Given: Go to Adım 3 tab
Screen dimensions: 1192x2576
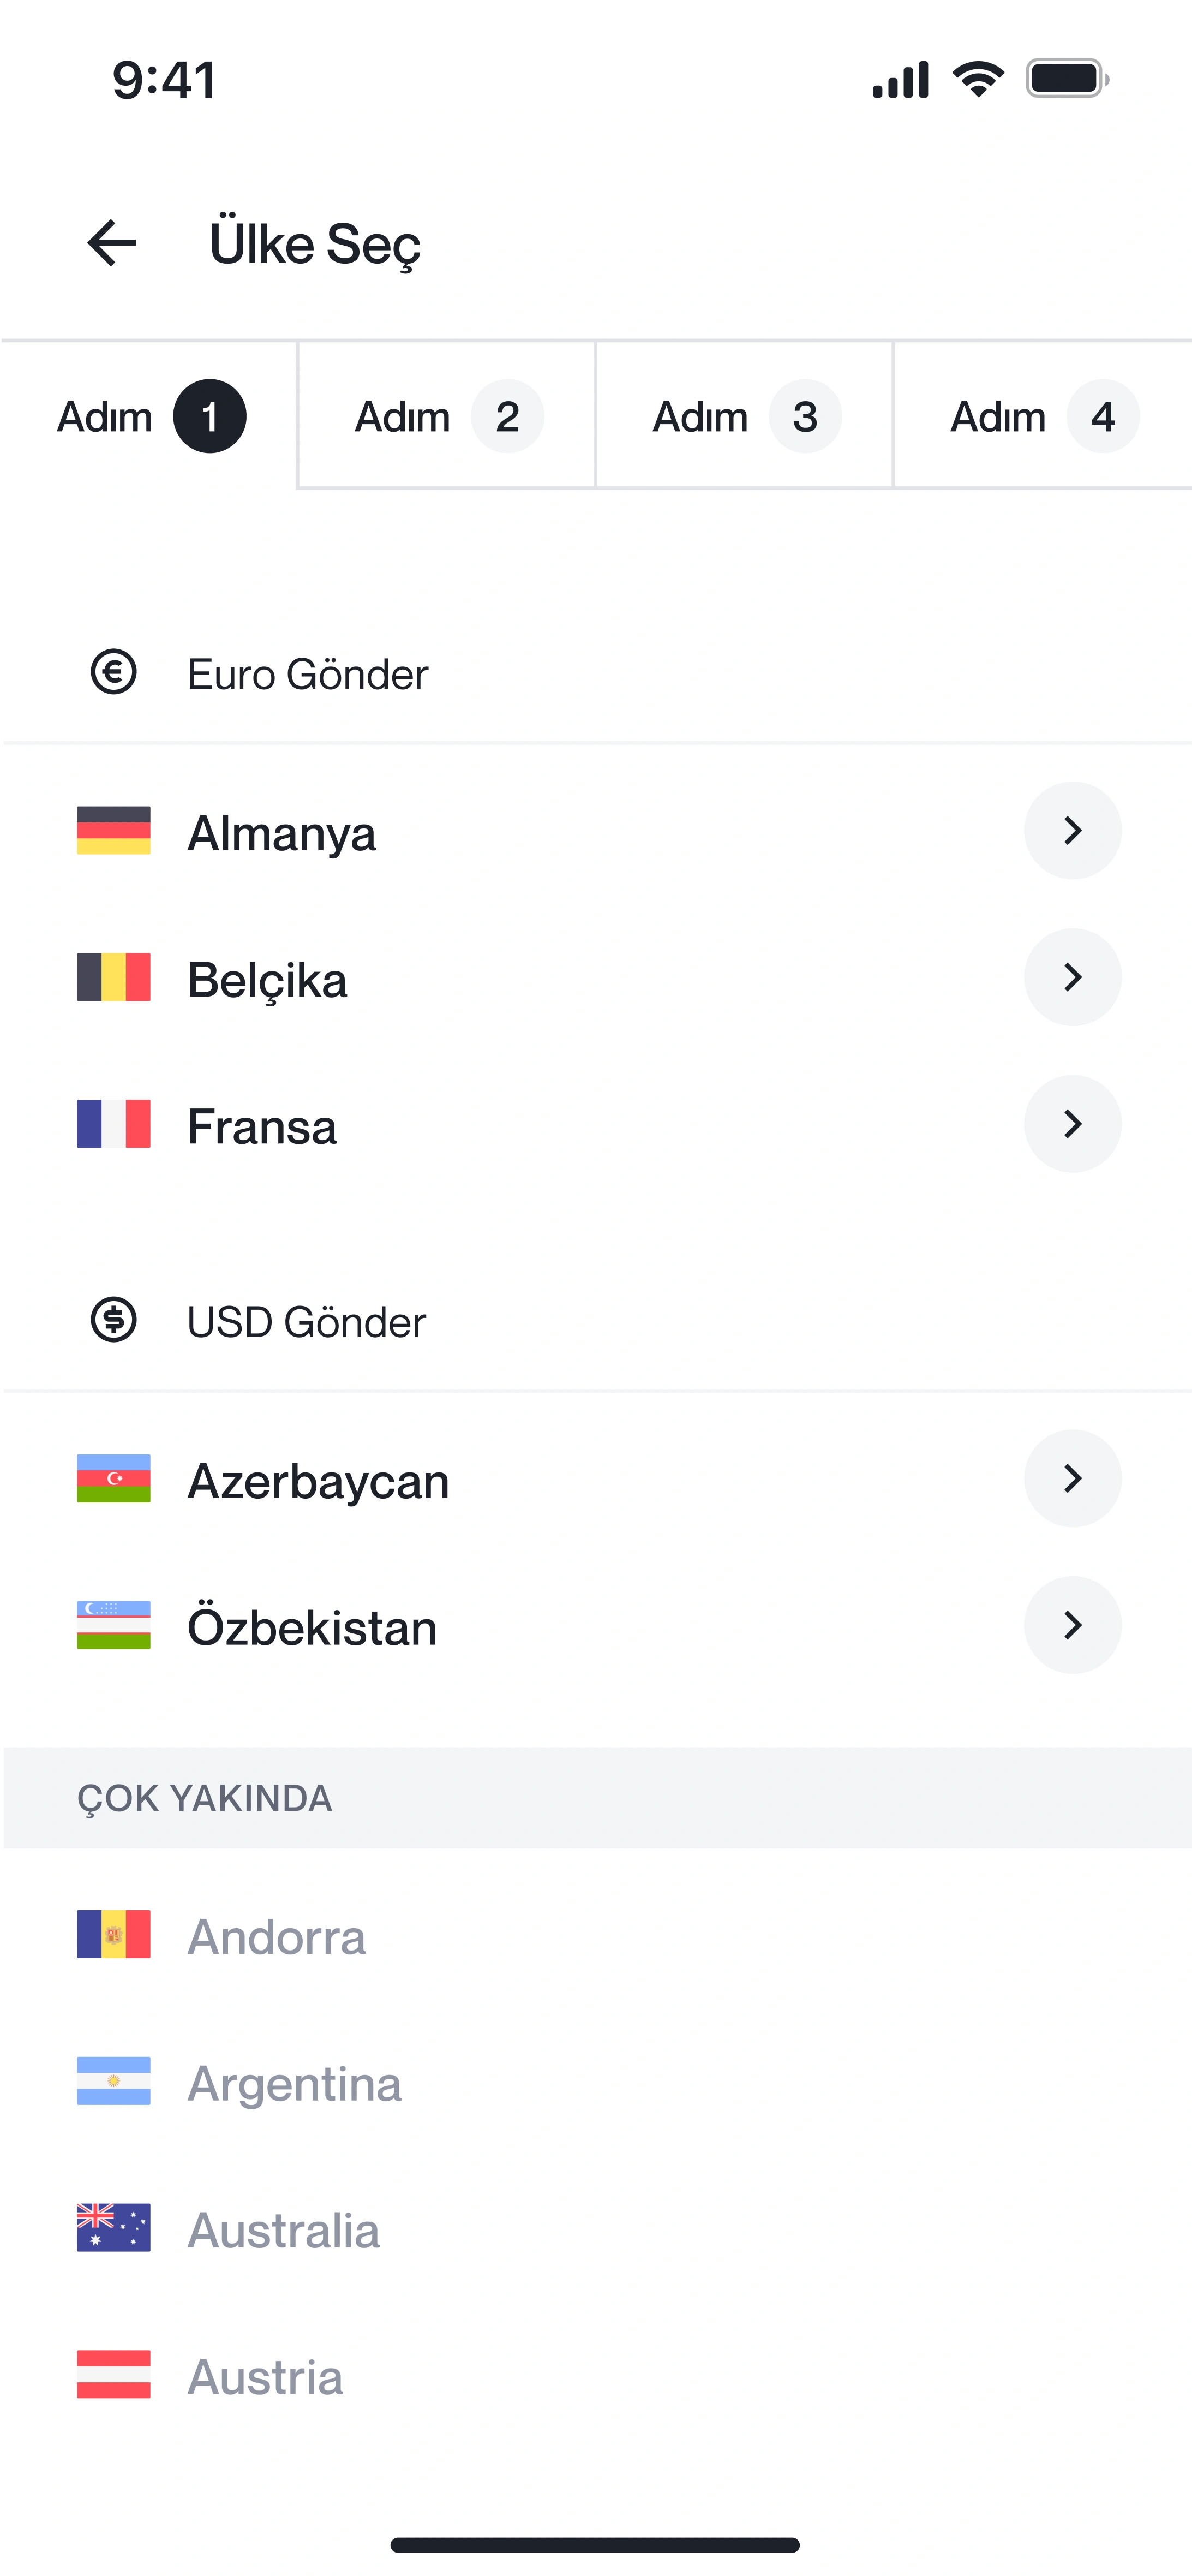Looking at the screenshot, I should click(x=745, y=416).
